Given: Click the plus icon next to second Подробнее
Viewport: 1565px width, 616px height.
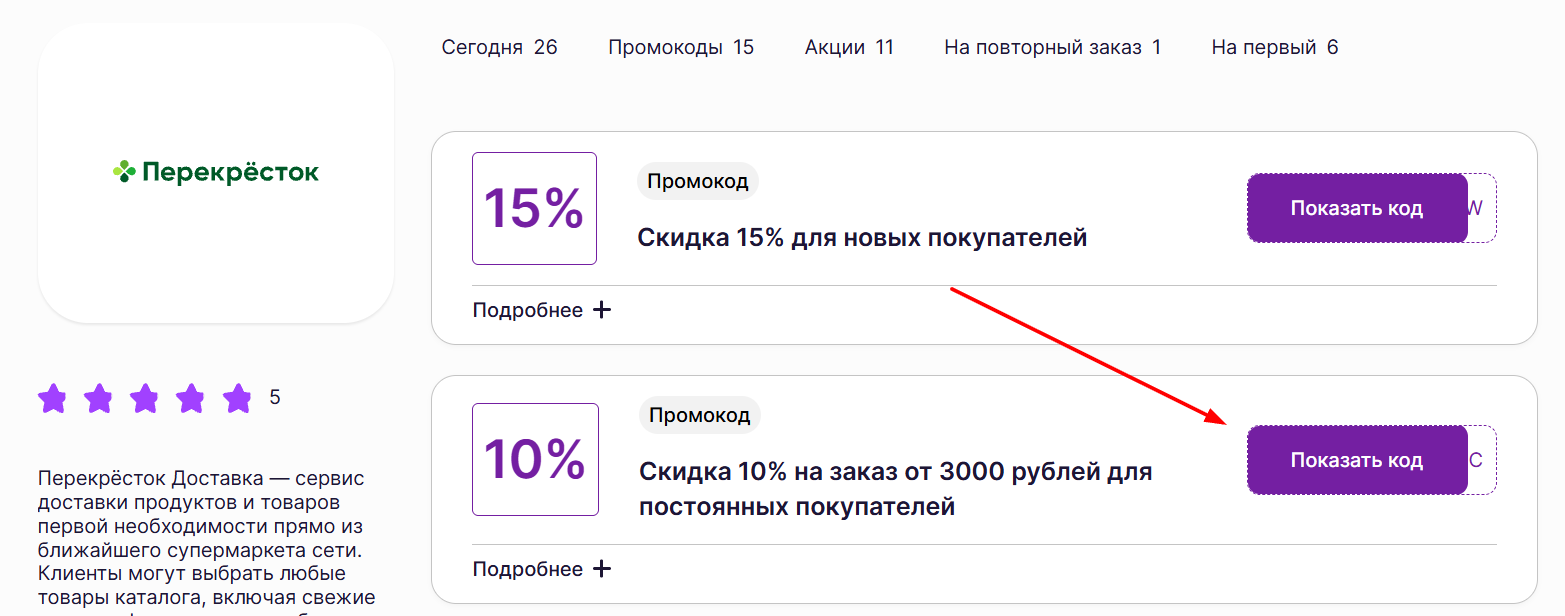Looking at the screenshot, I should (x=601, y=568).
